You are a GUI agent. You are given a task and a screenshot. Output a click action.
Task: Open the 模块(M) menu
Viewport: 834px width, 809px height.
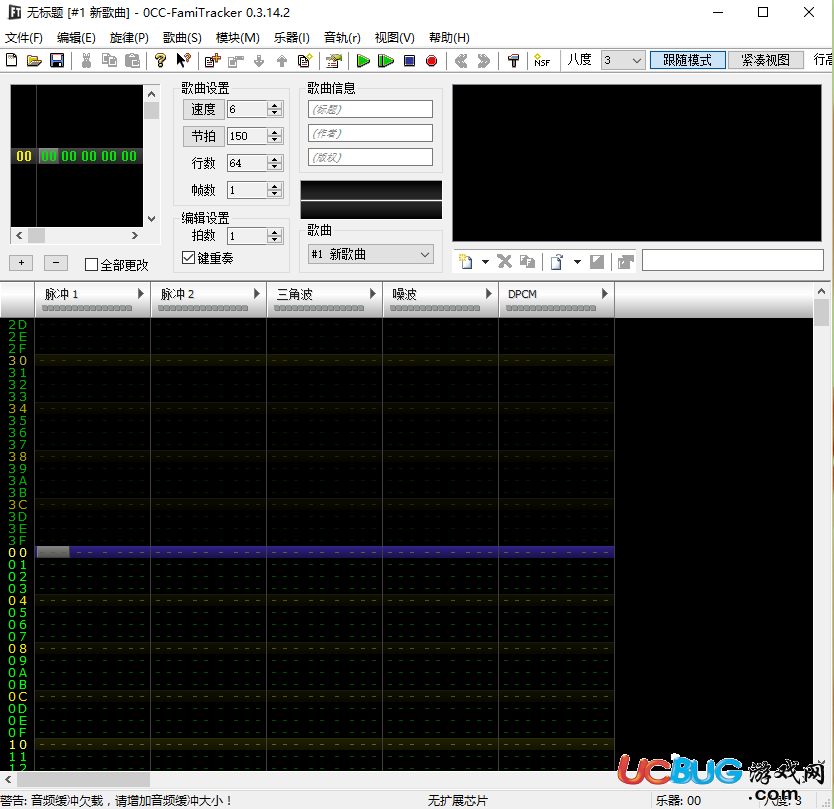(237, 38)
